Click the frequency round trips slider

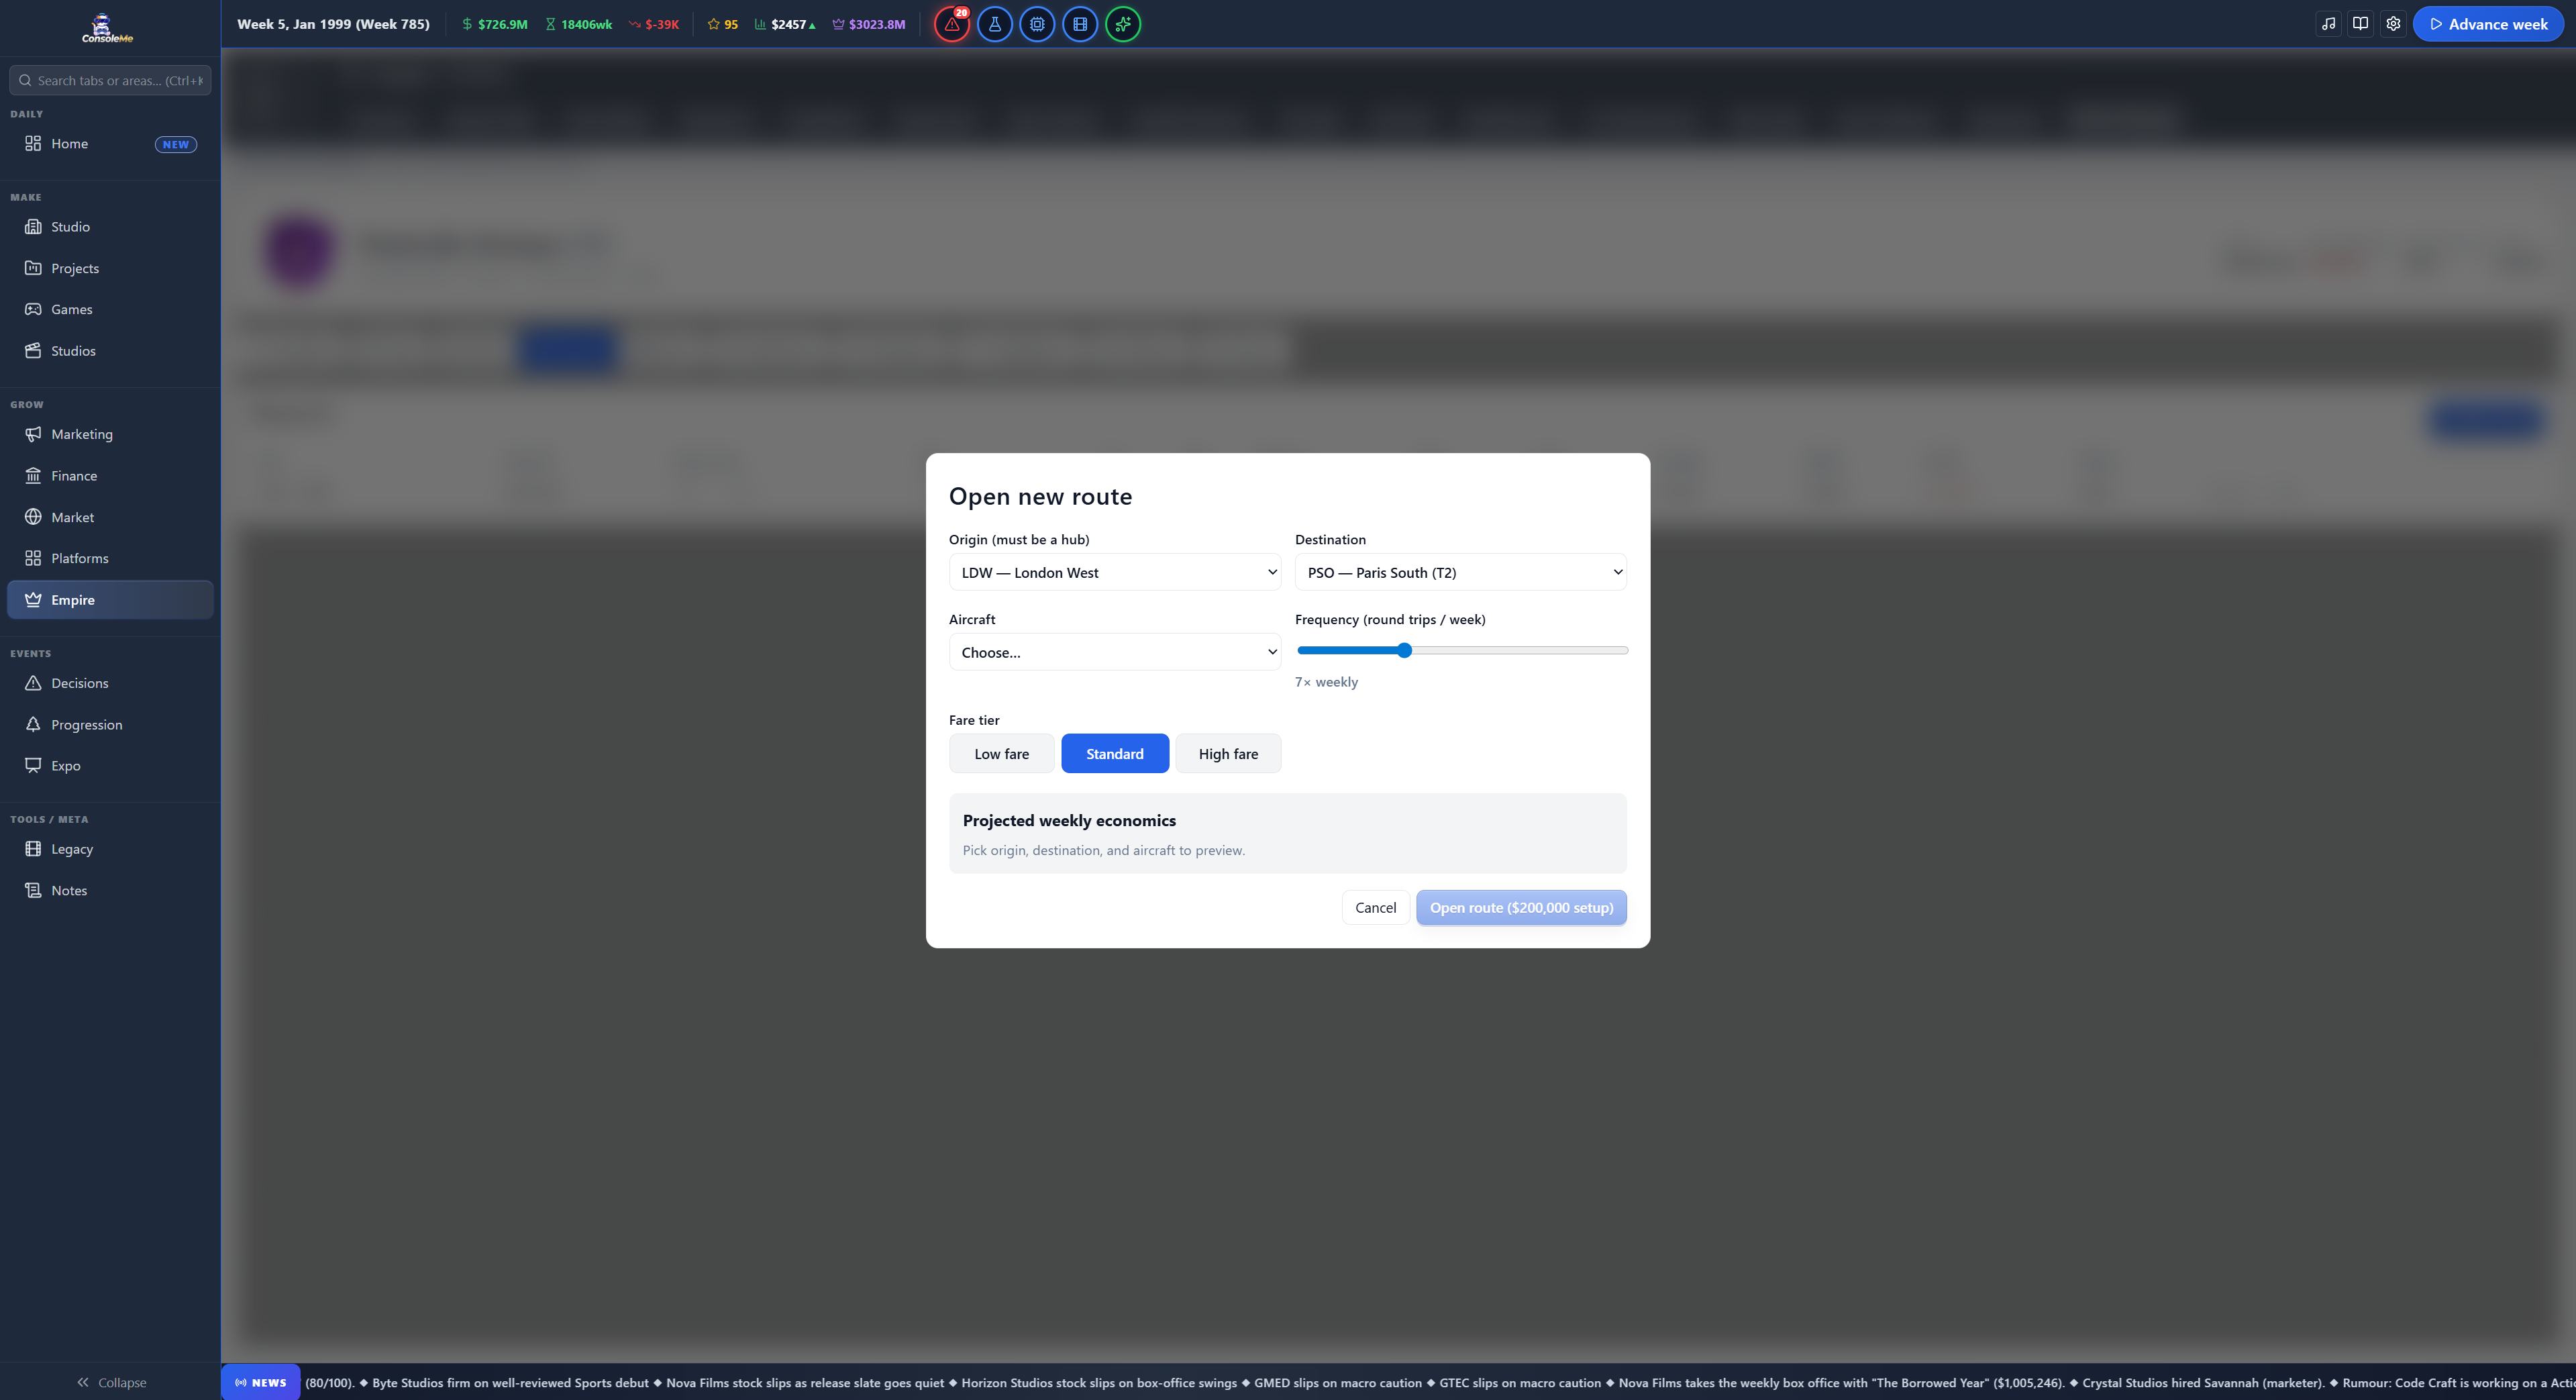tap(1462, 651)
